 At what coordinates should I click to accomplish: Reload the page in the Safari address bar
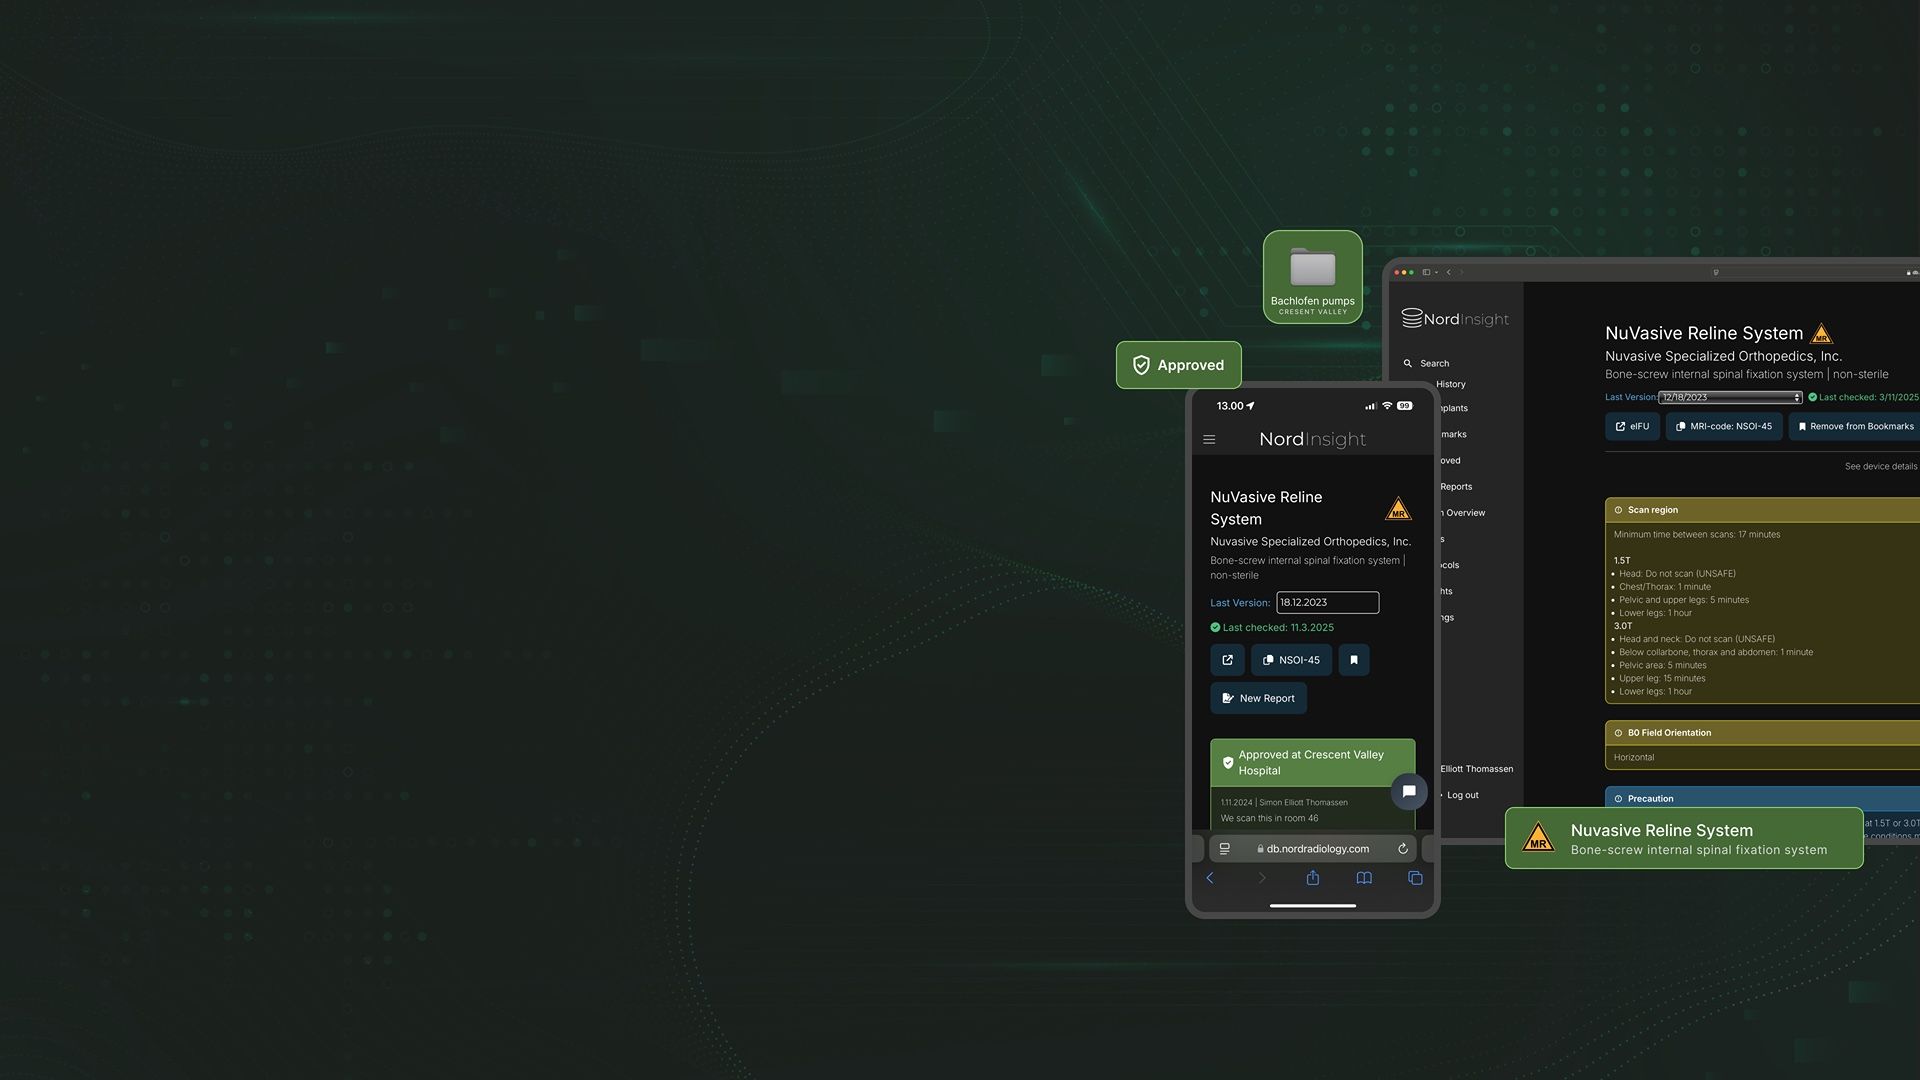(1403, 849)
